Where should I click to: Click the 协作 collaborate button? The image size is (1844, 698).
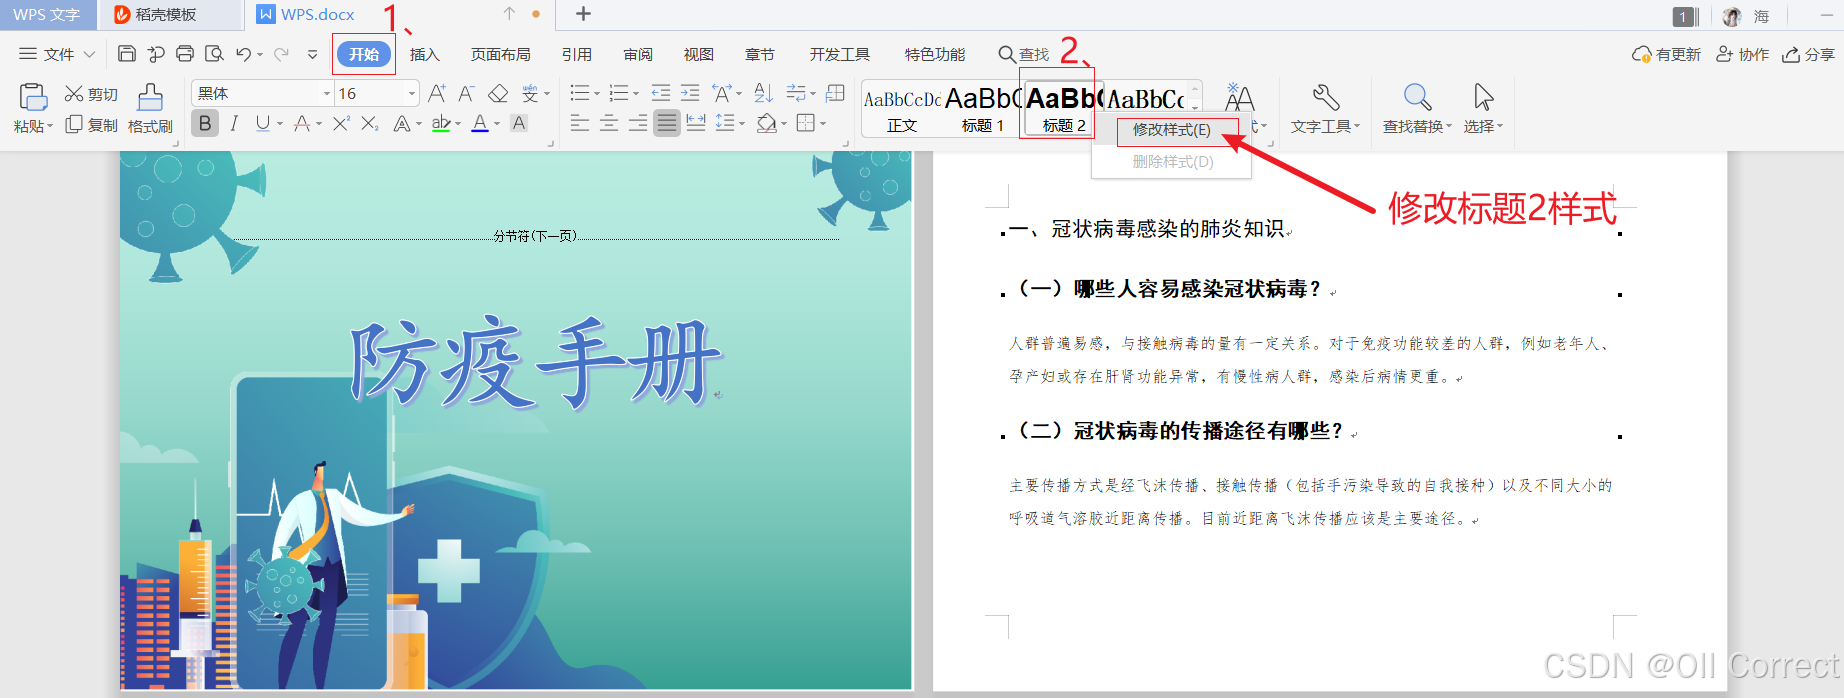click(x=1743, y=54)
